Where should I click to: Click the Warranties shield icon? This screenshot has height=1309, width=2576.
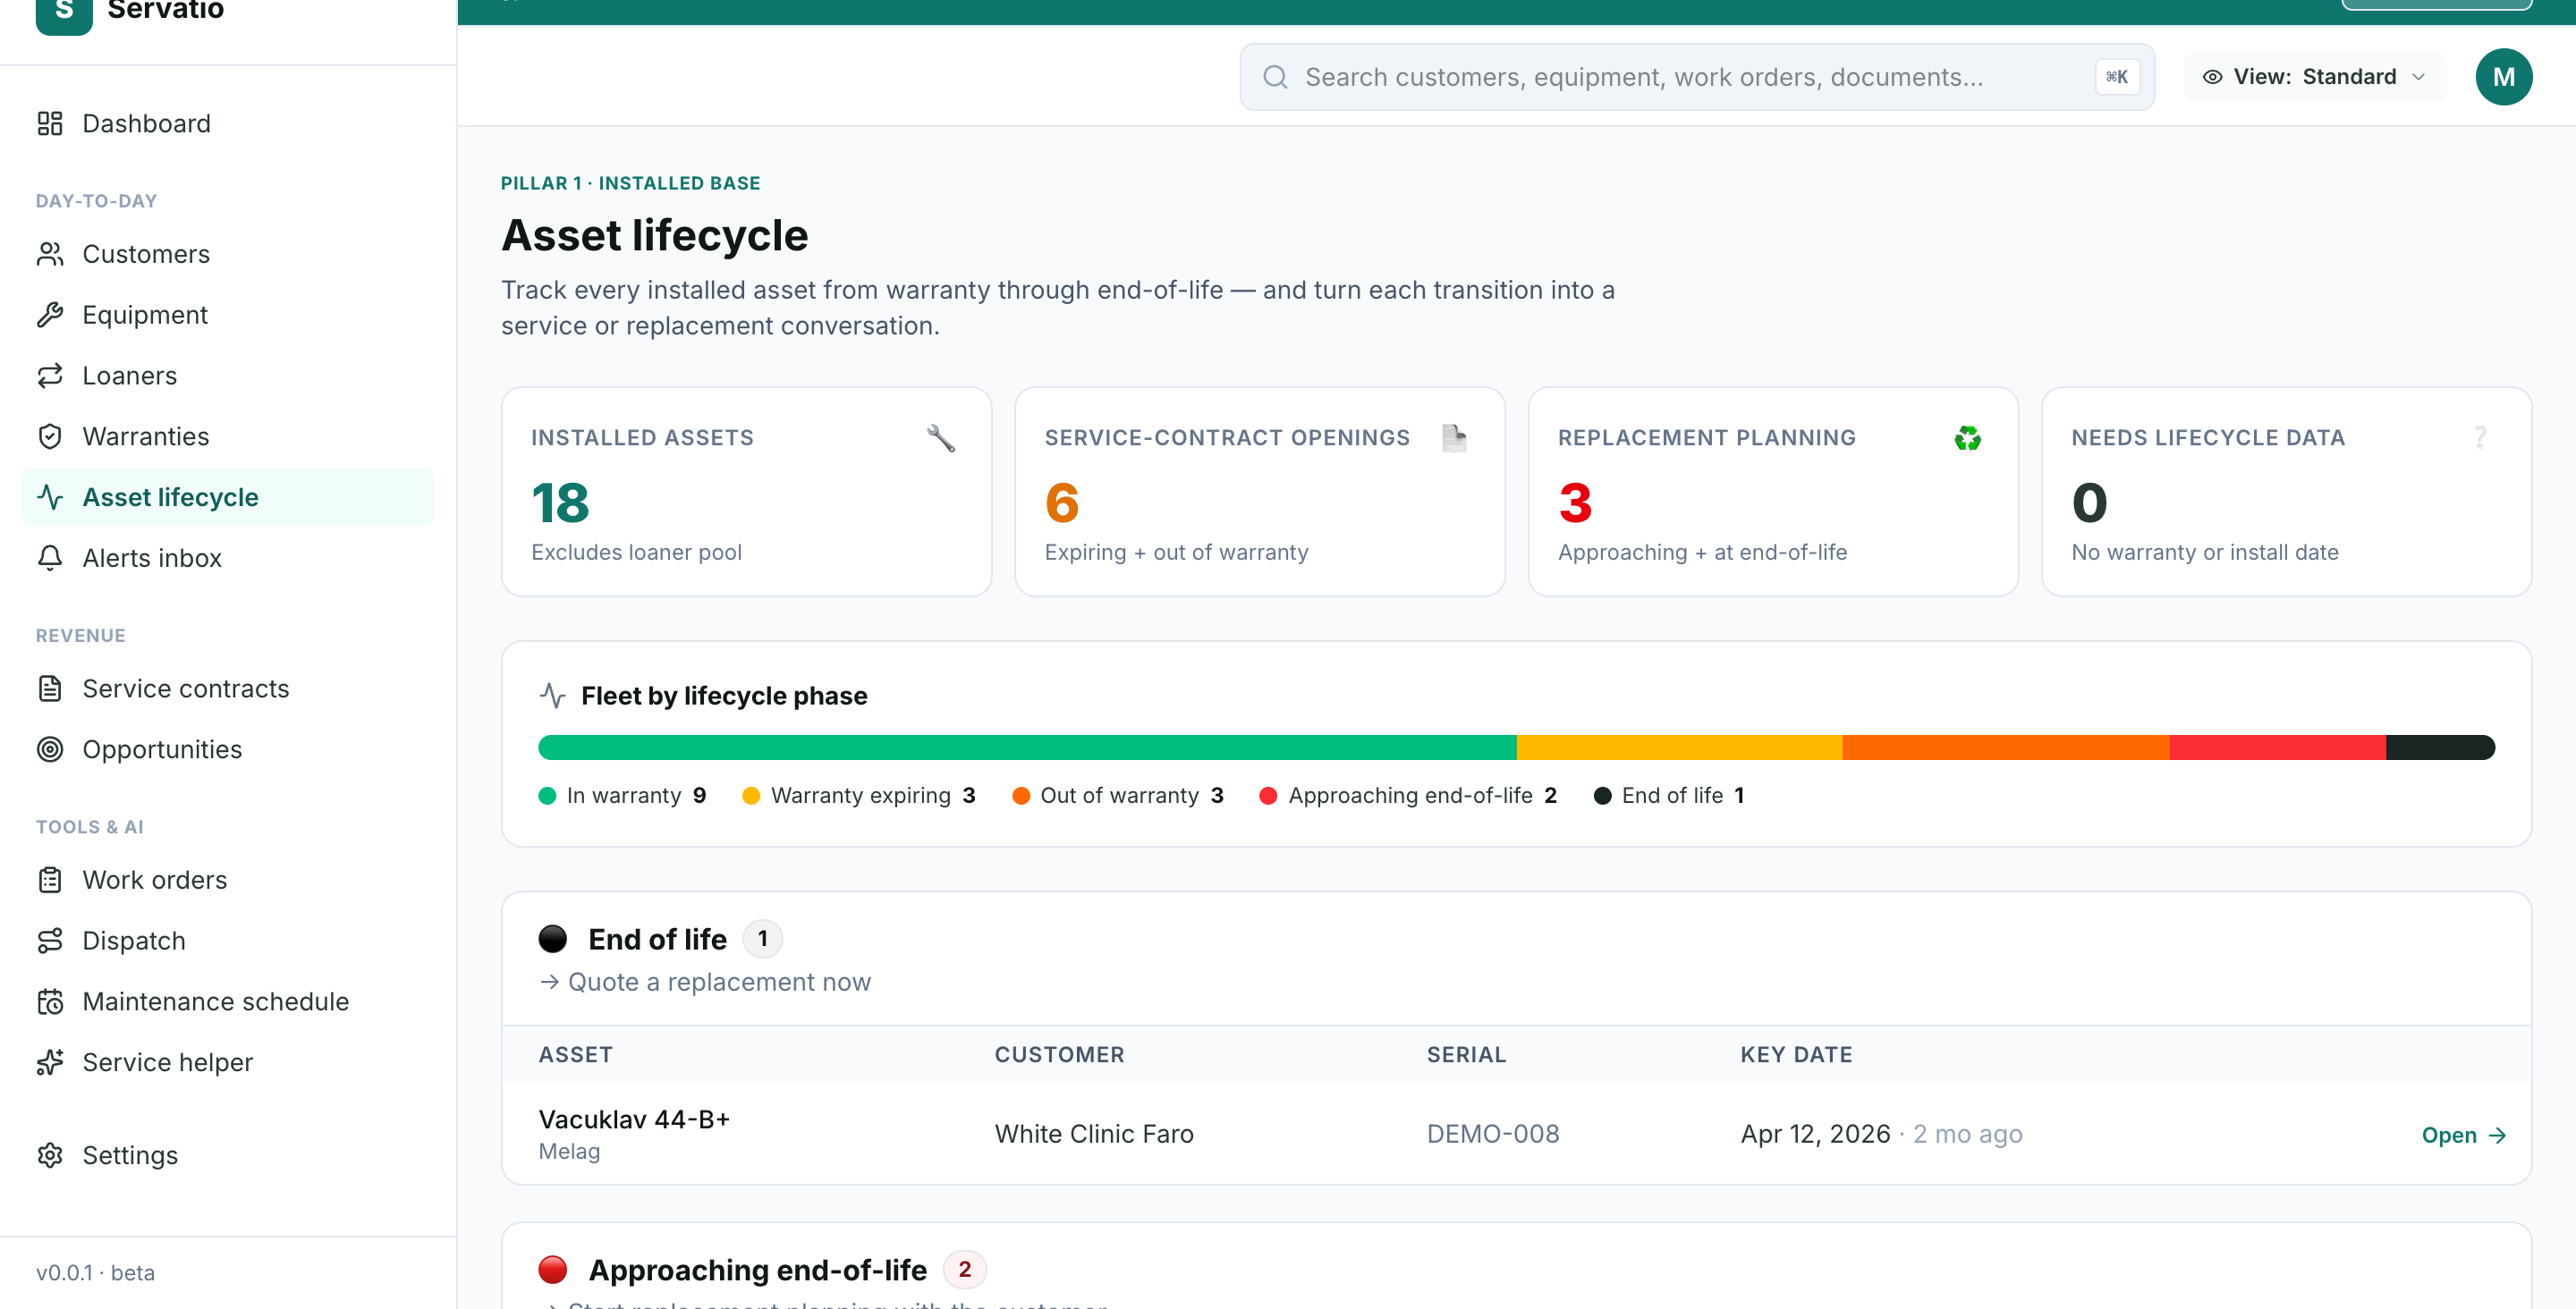pyautogui.click(x=50, y=437)
